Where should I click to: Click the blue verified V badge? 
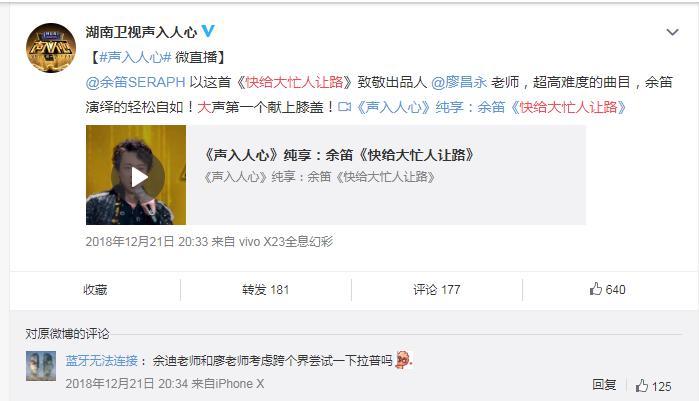[208, 31]
